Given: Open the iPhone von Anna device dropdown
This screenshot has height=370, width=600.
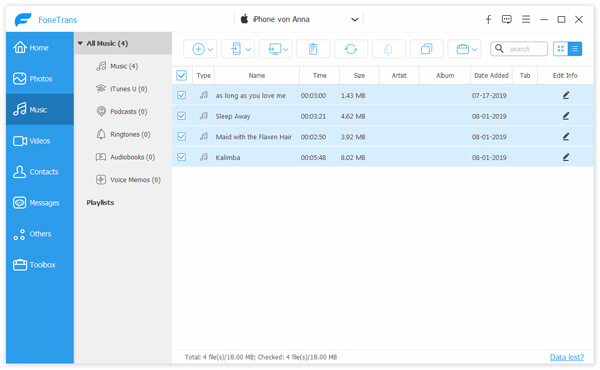Looking at the screenshot, I should (299, 19).
